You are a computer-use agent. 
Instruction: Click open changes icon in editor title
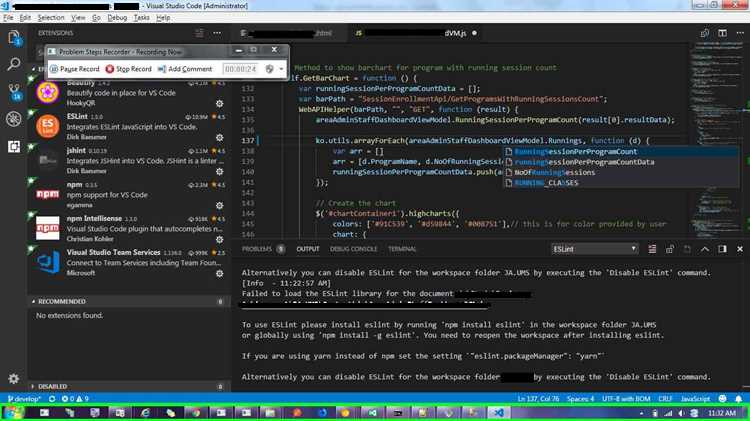(705, 33)
